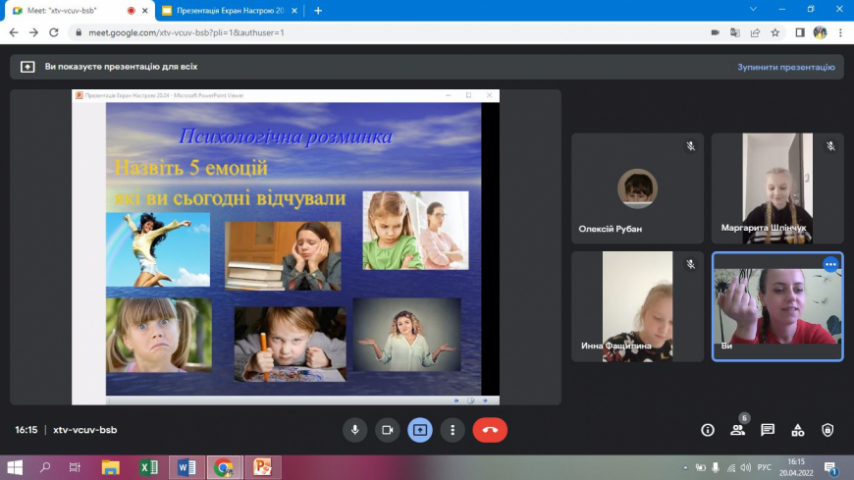The height and width of the screenshot is (480, 854).
Task: Open the activities panel
Action: [798, 430]
